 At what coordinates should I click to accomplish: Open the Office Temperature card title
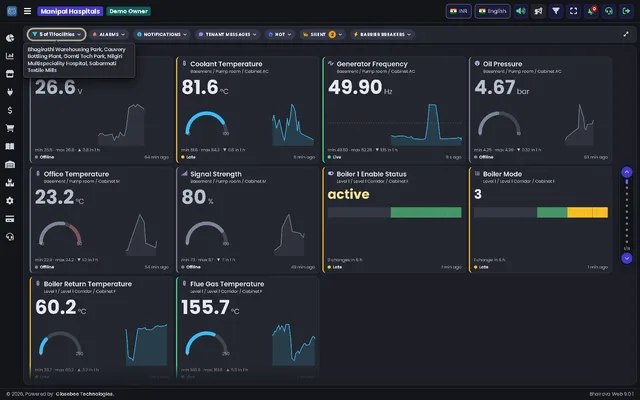point(76,174)
